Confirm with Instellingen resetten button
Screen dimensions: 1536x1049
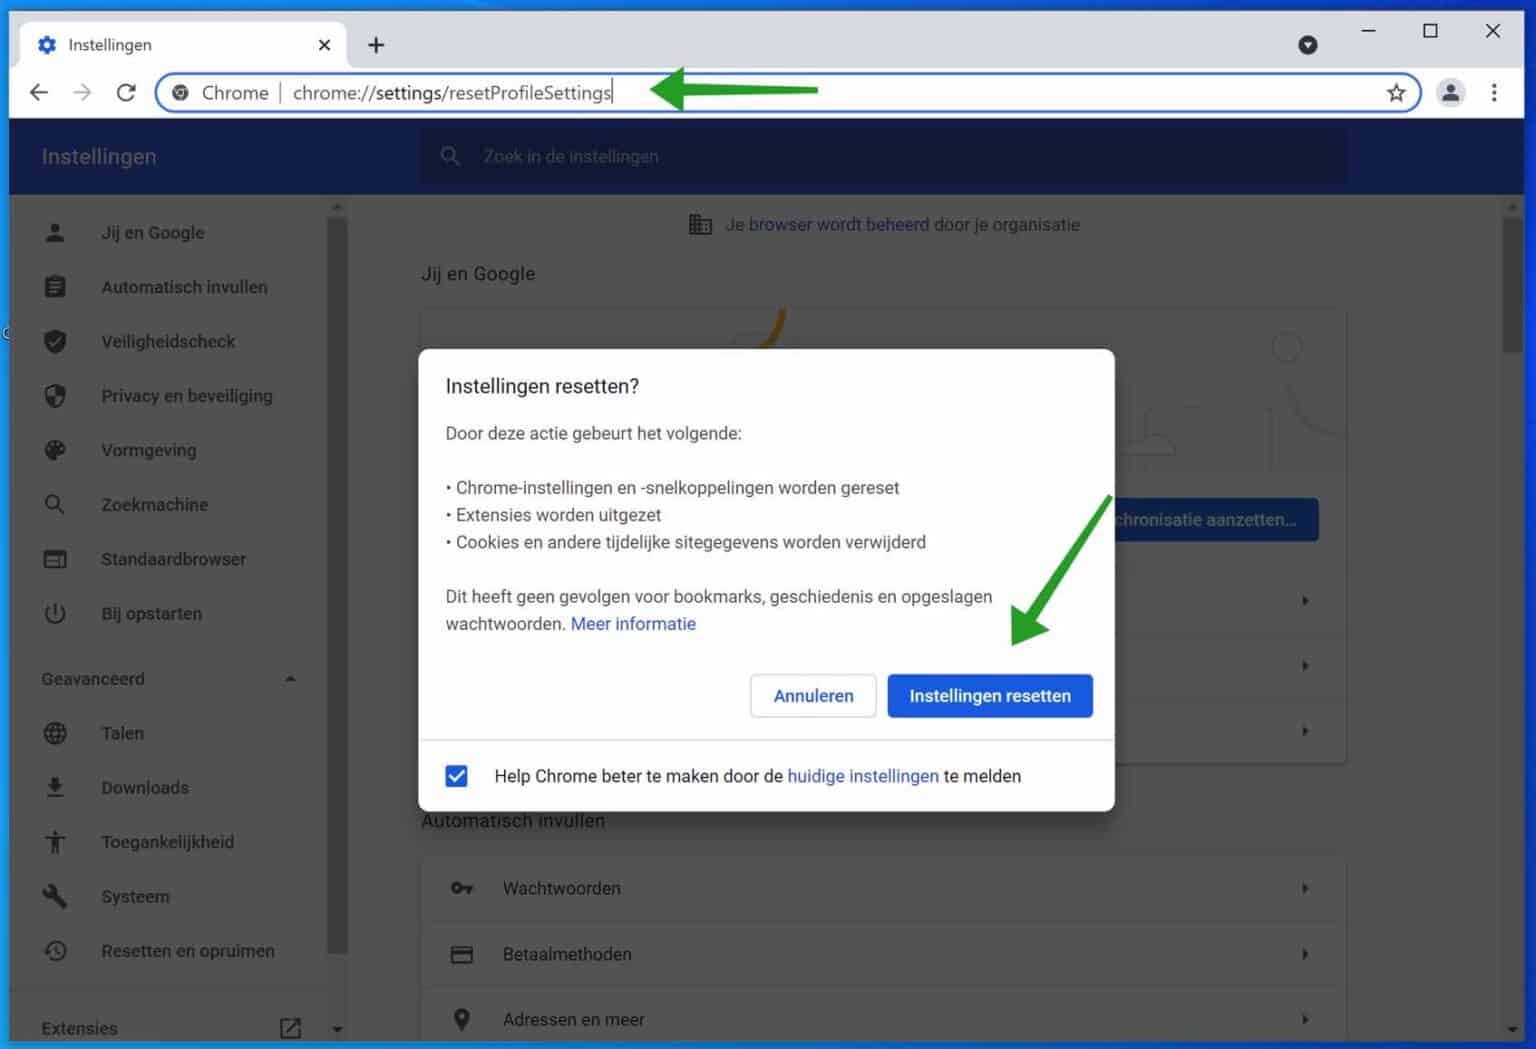tap(990, 696)
